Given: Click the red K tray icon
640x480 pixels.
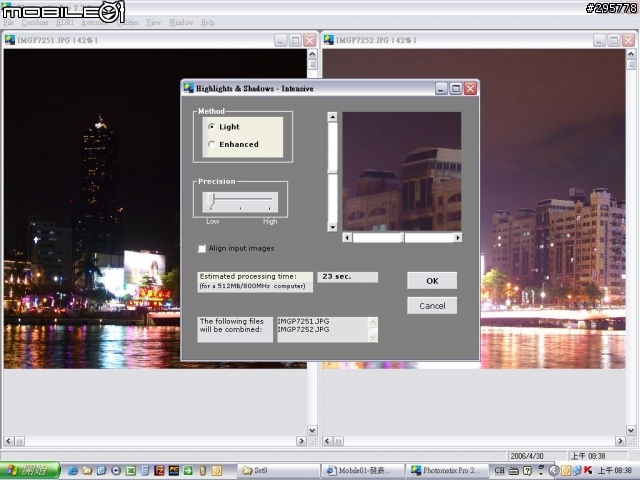Looking at the screenshot, I should pos(588,471).
